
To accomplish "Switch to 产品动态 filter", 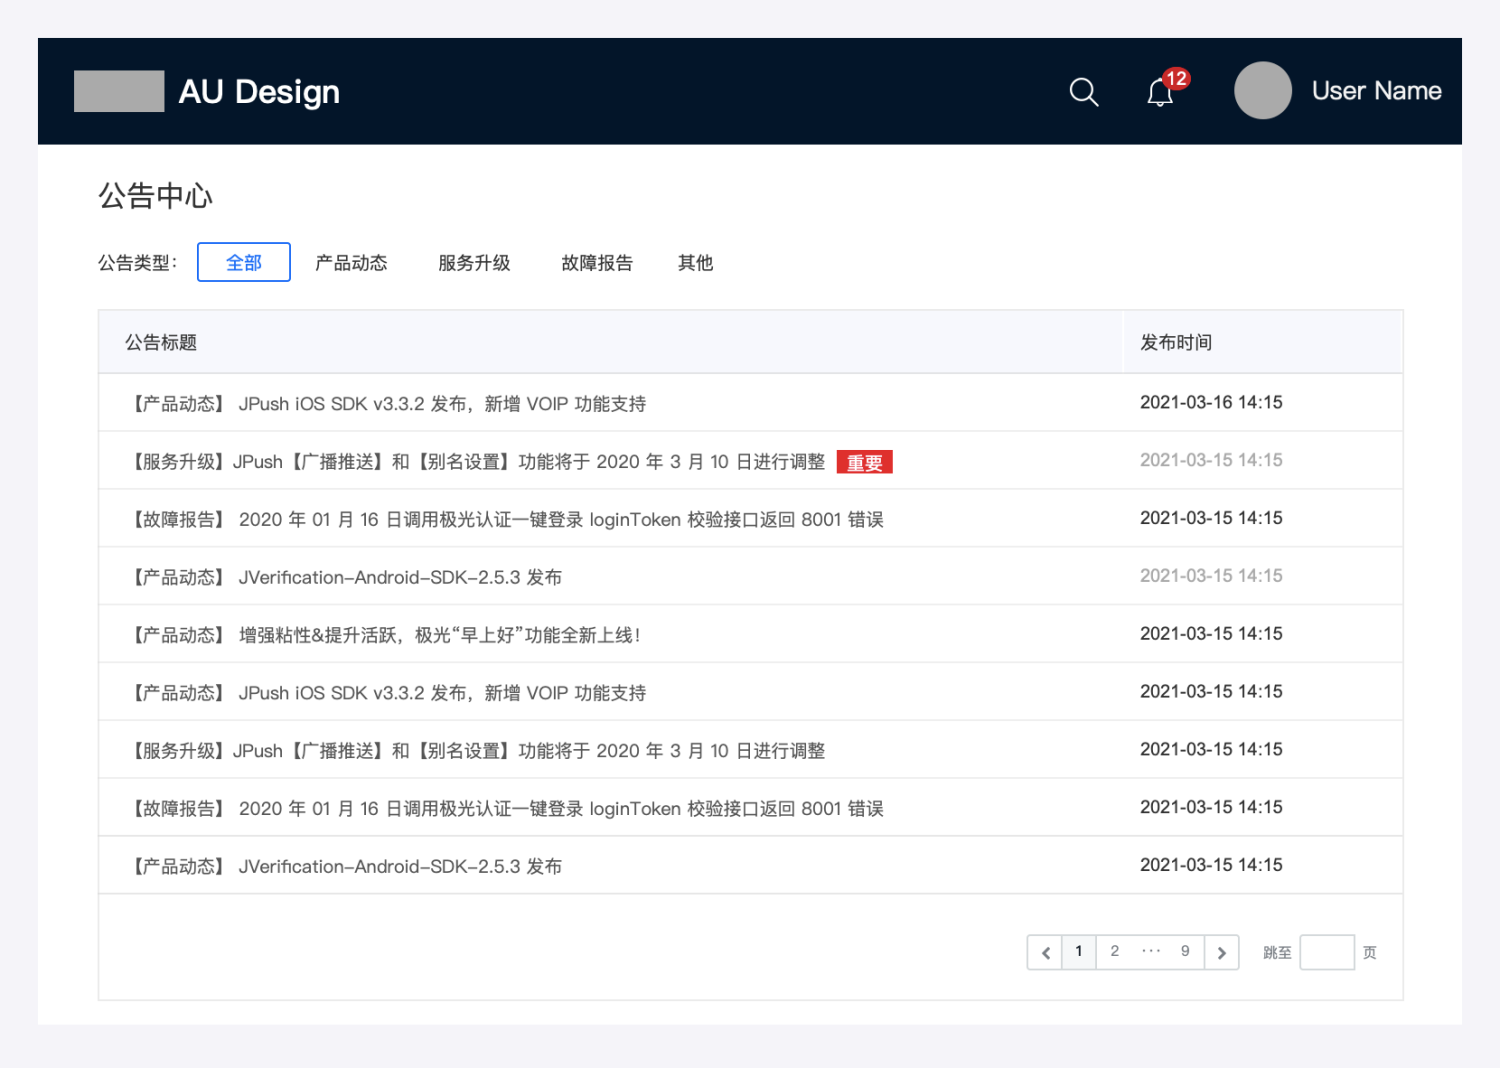I will [351, 263].
